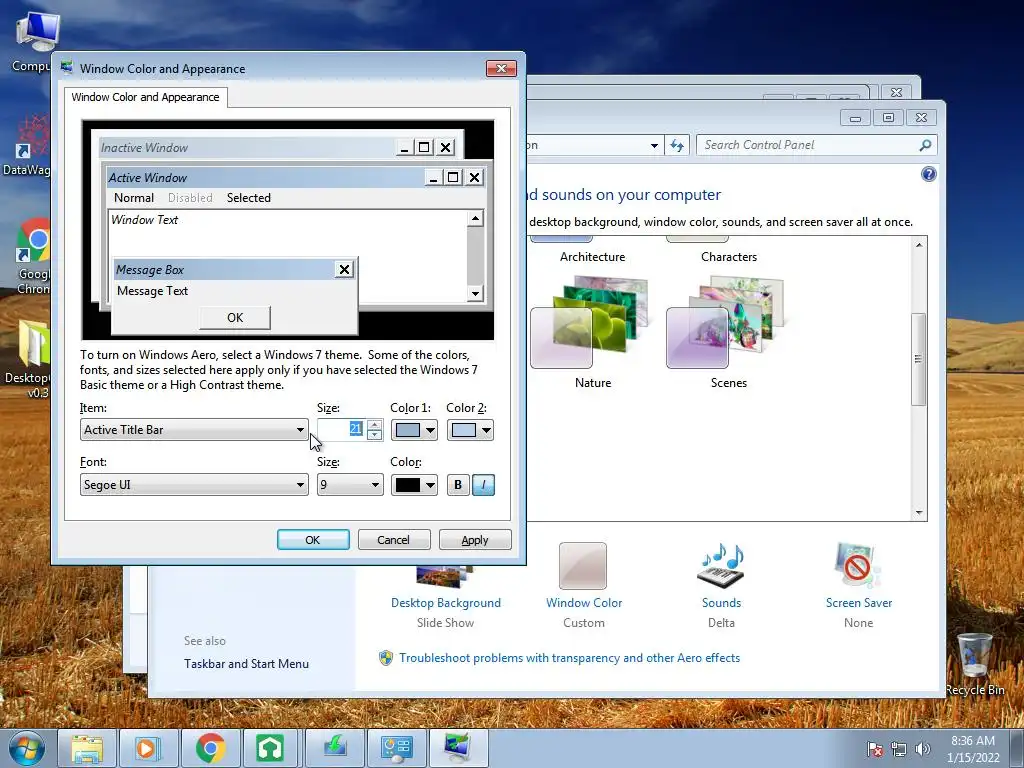The width and height of the screenshot is (1024, 768).
Task: Open Troubleshoot problems with transparency link
Action: point(569,658)
